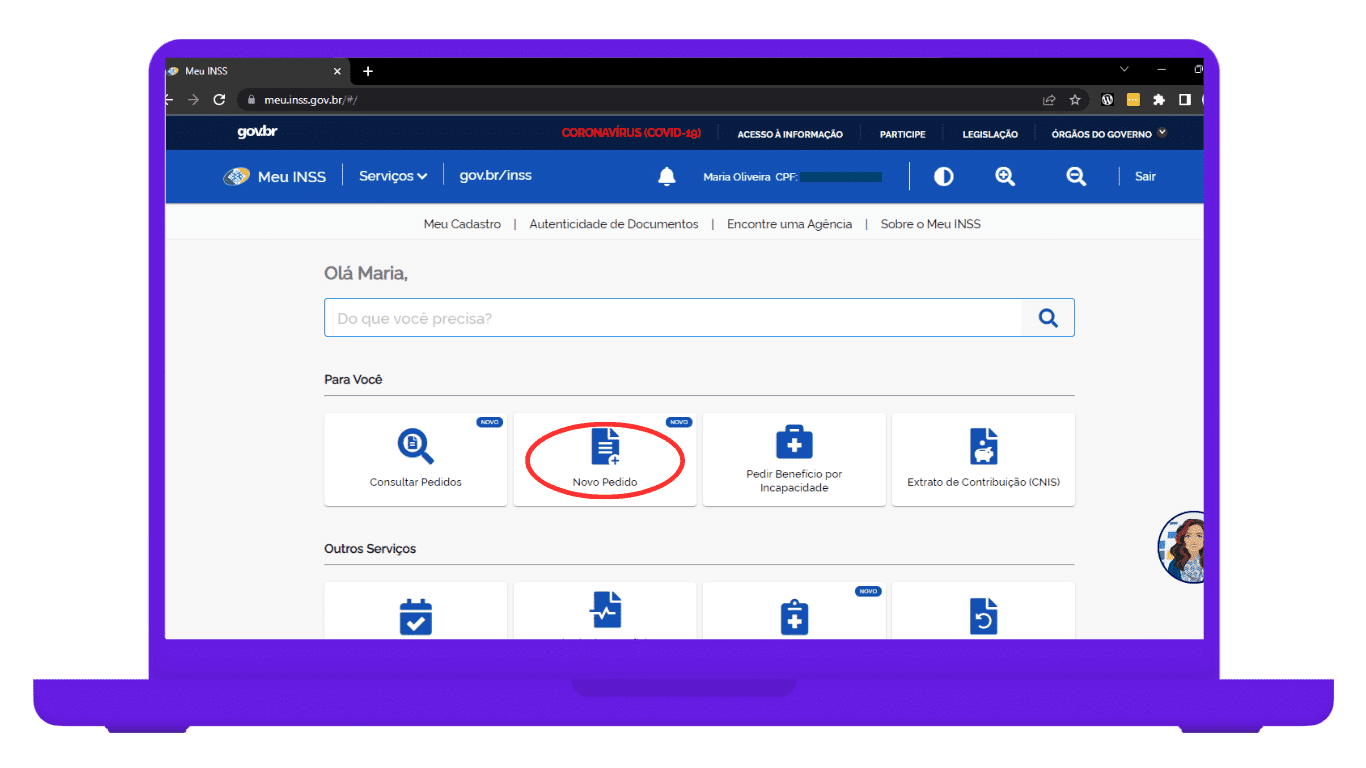This screenshot has width=1366, height=768.
Task: Click the Sair logout link
Action: [1145, 177]
